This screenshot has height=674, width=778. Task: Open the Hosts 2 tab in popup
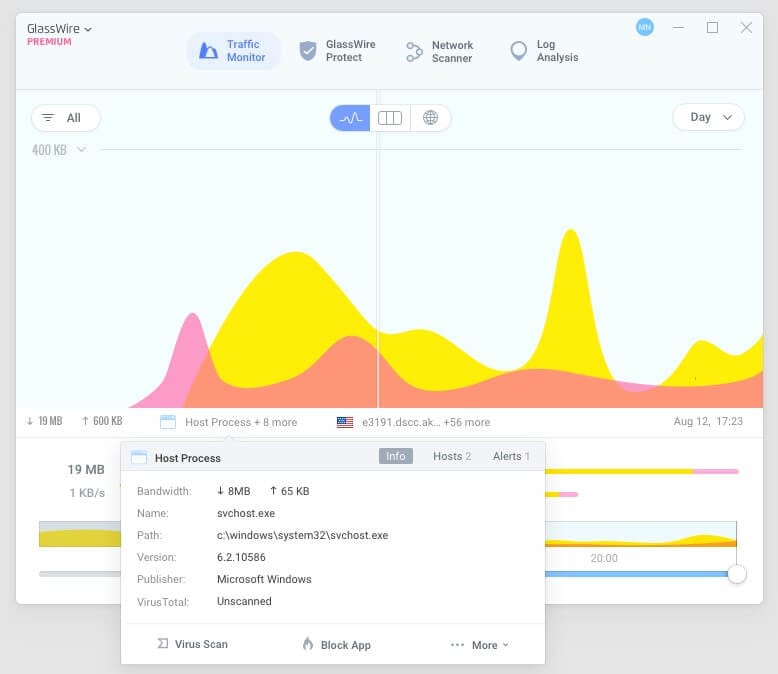[452, 456]
